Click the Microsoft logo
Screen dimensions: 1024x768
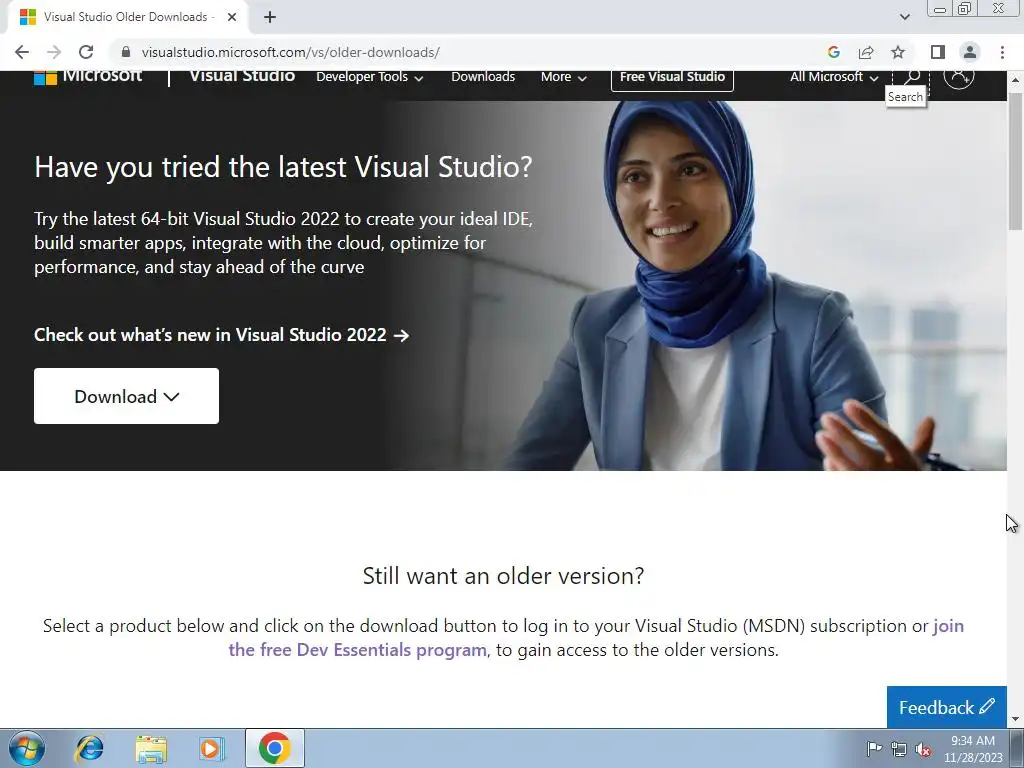[88, 76]
